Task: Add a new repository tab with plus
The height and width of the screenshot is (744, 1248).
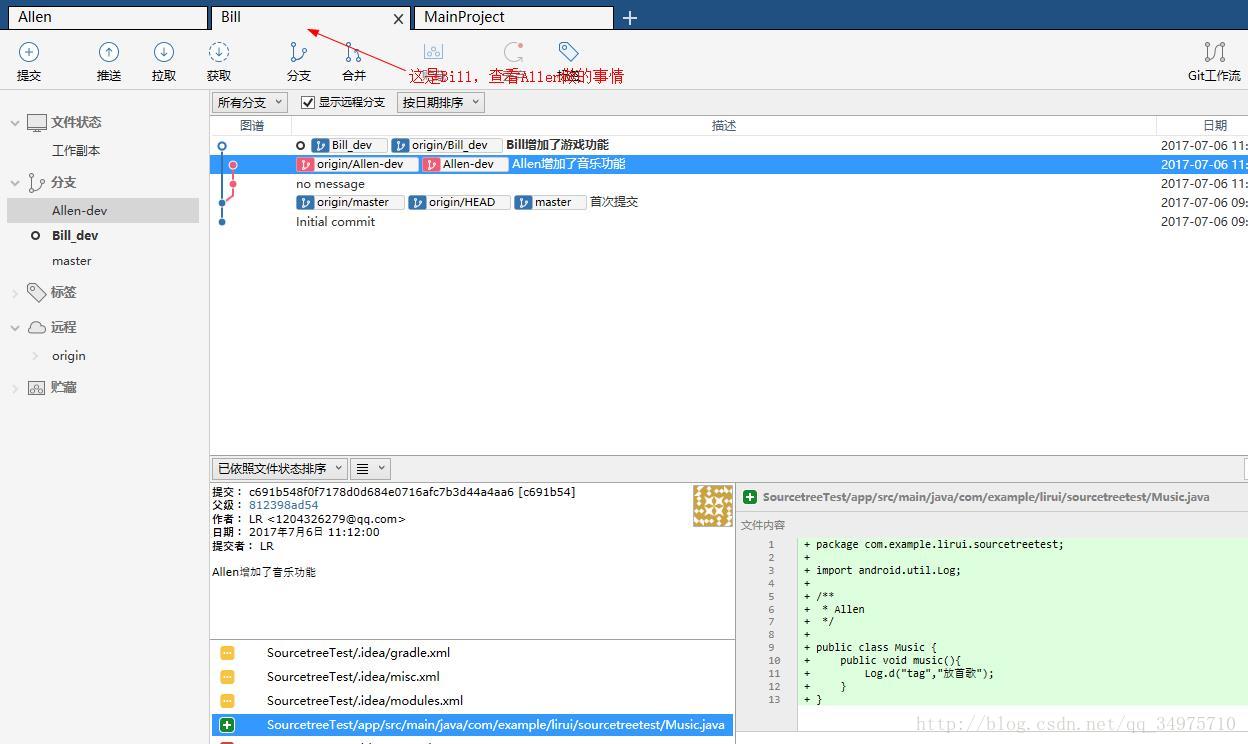Action: click(630, 18)
